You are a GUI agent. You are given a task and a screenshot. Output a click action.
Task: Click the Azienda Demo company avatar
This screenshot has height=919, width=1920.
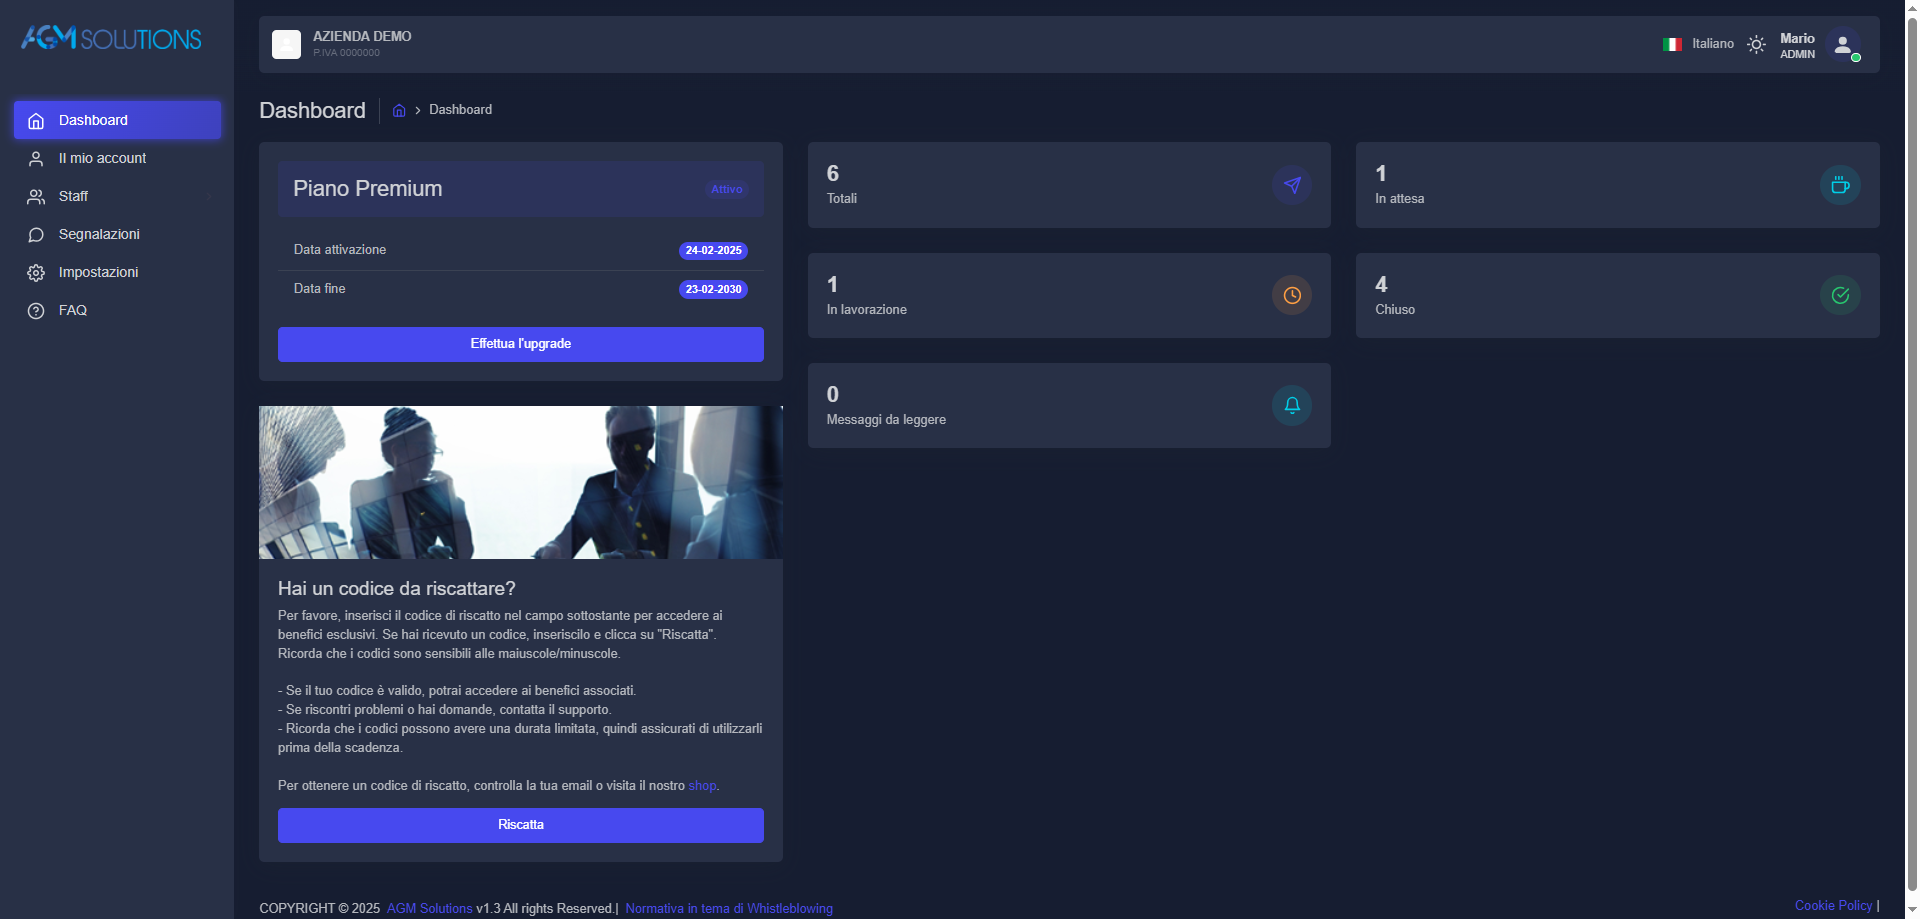(x=287, y=44)
